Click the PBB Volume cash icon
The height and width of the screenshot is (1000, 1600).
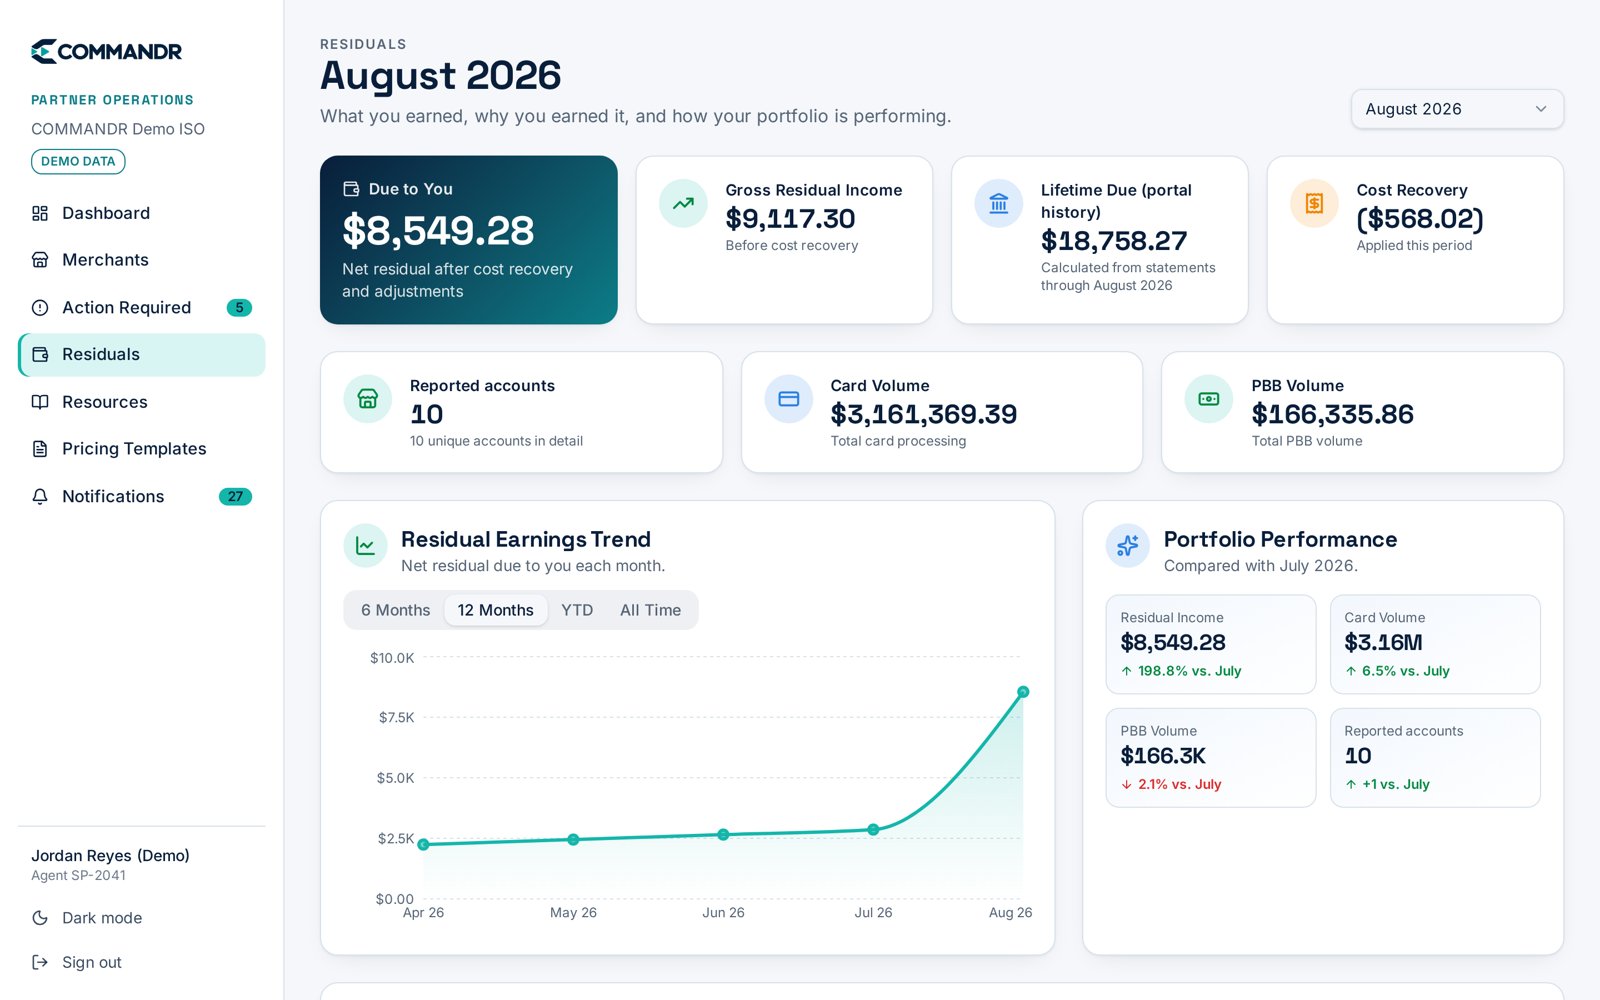pyautogui.click(x=1209, y=399)
